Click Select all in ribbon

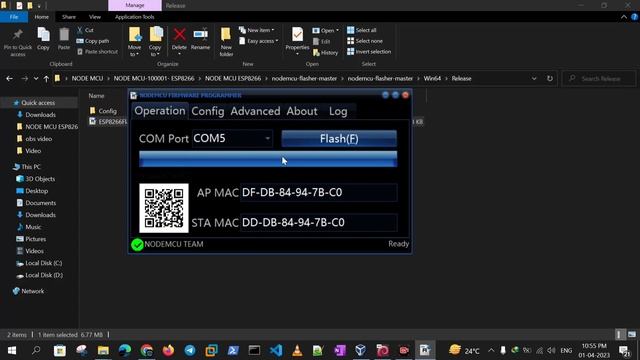362,30
